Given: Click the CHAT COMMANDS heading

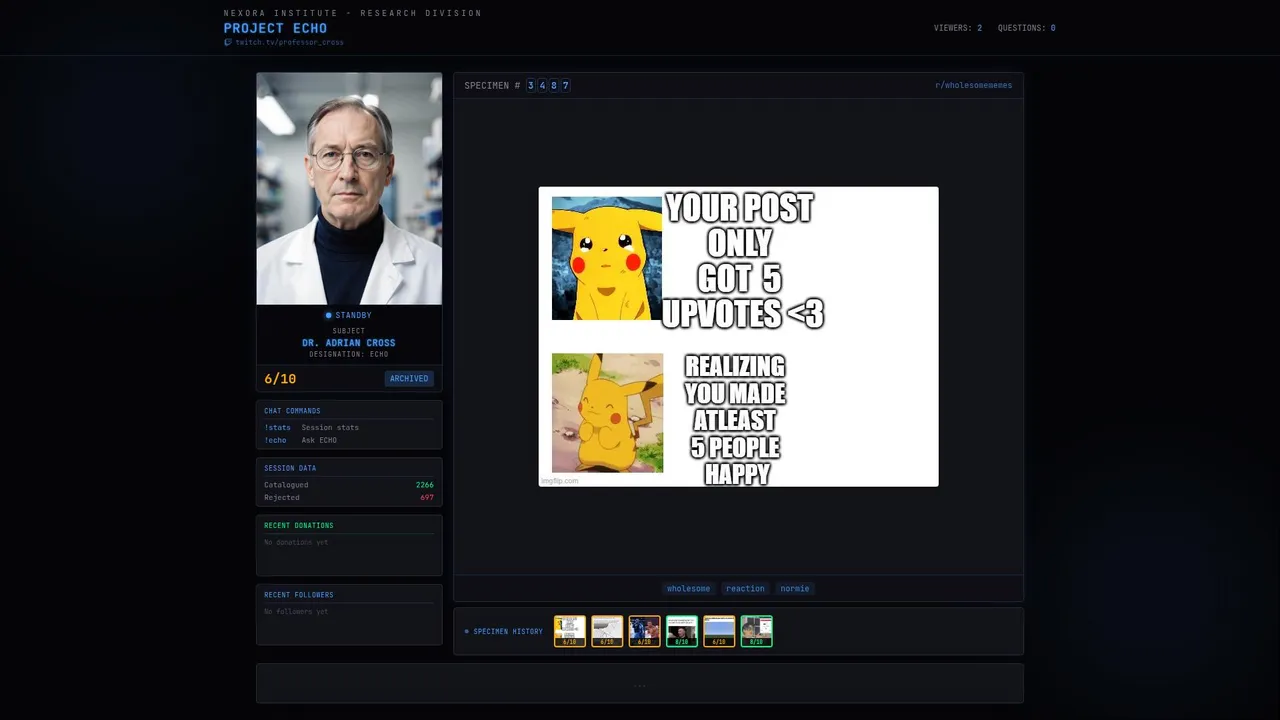Looking at the screenshot, I should coord(292,411).
